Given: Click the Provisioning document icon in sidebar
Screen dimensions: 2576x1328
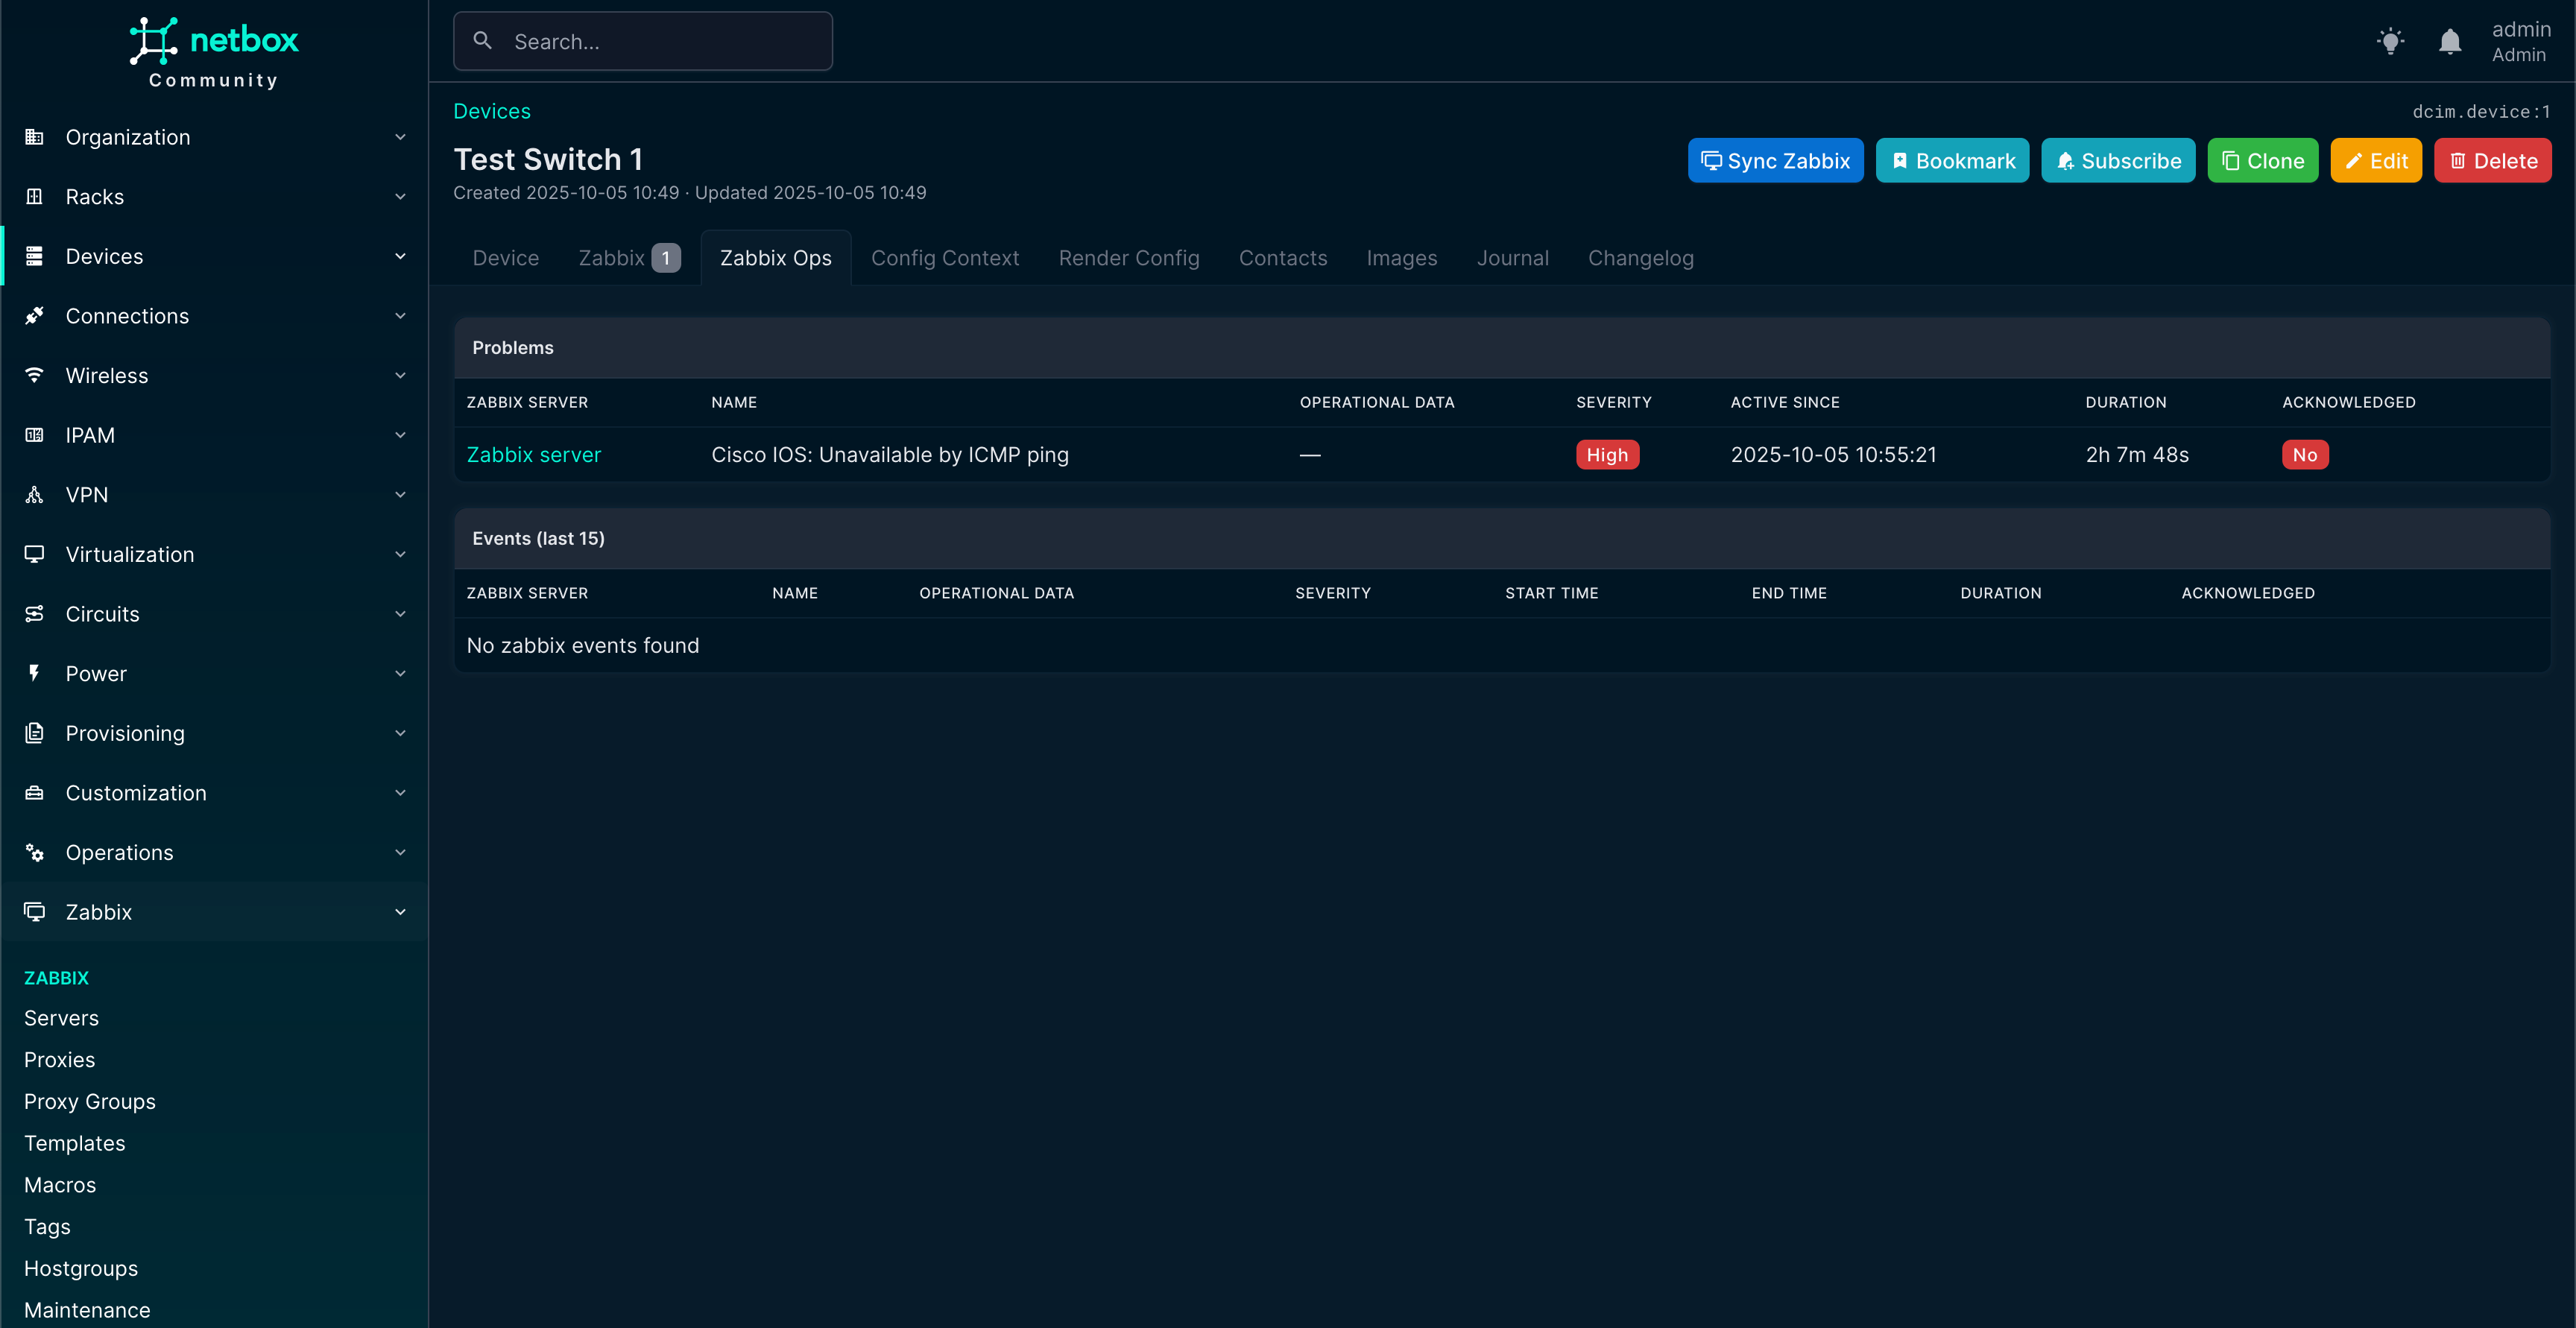Looking at the screenshot, I should (35, 733).
